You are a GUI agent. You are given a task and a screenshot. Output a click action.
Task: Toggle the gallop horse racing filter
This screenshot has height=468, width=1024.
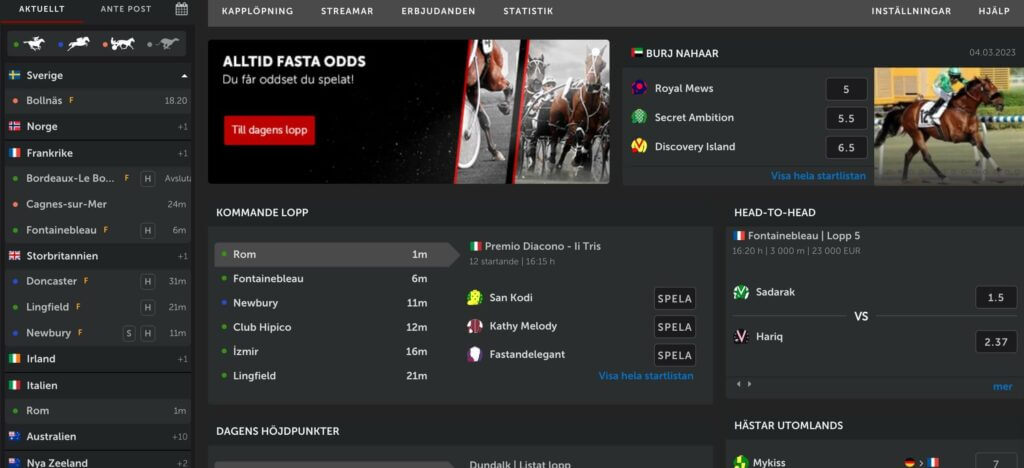click(x=30, y=44)
